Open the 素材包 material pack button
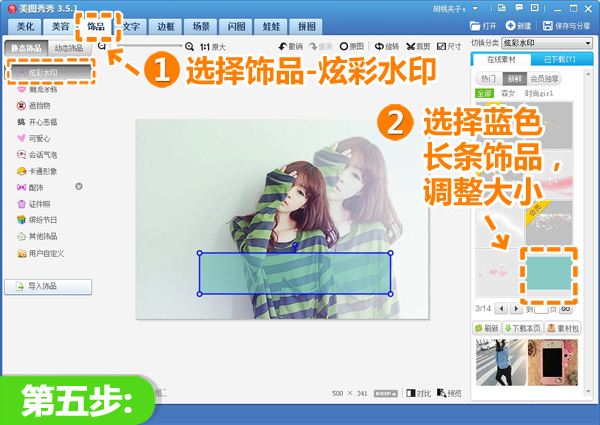 pyautogui.click(x=563, y=328)
